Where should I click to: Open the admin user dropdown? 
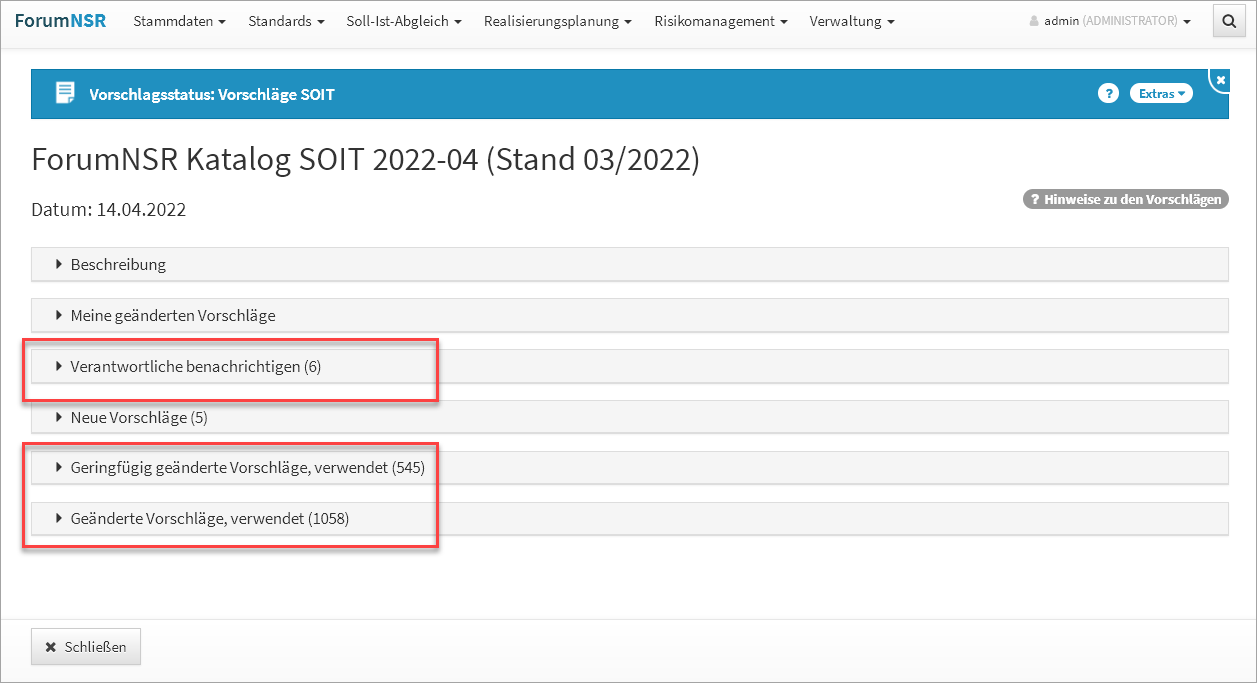tap(1110, 21)
